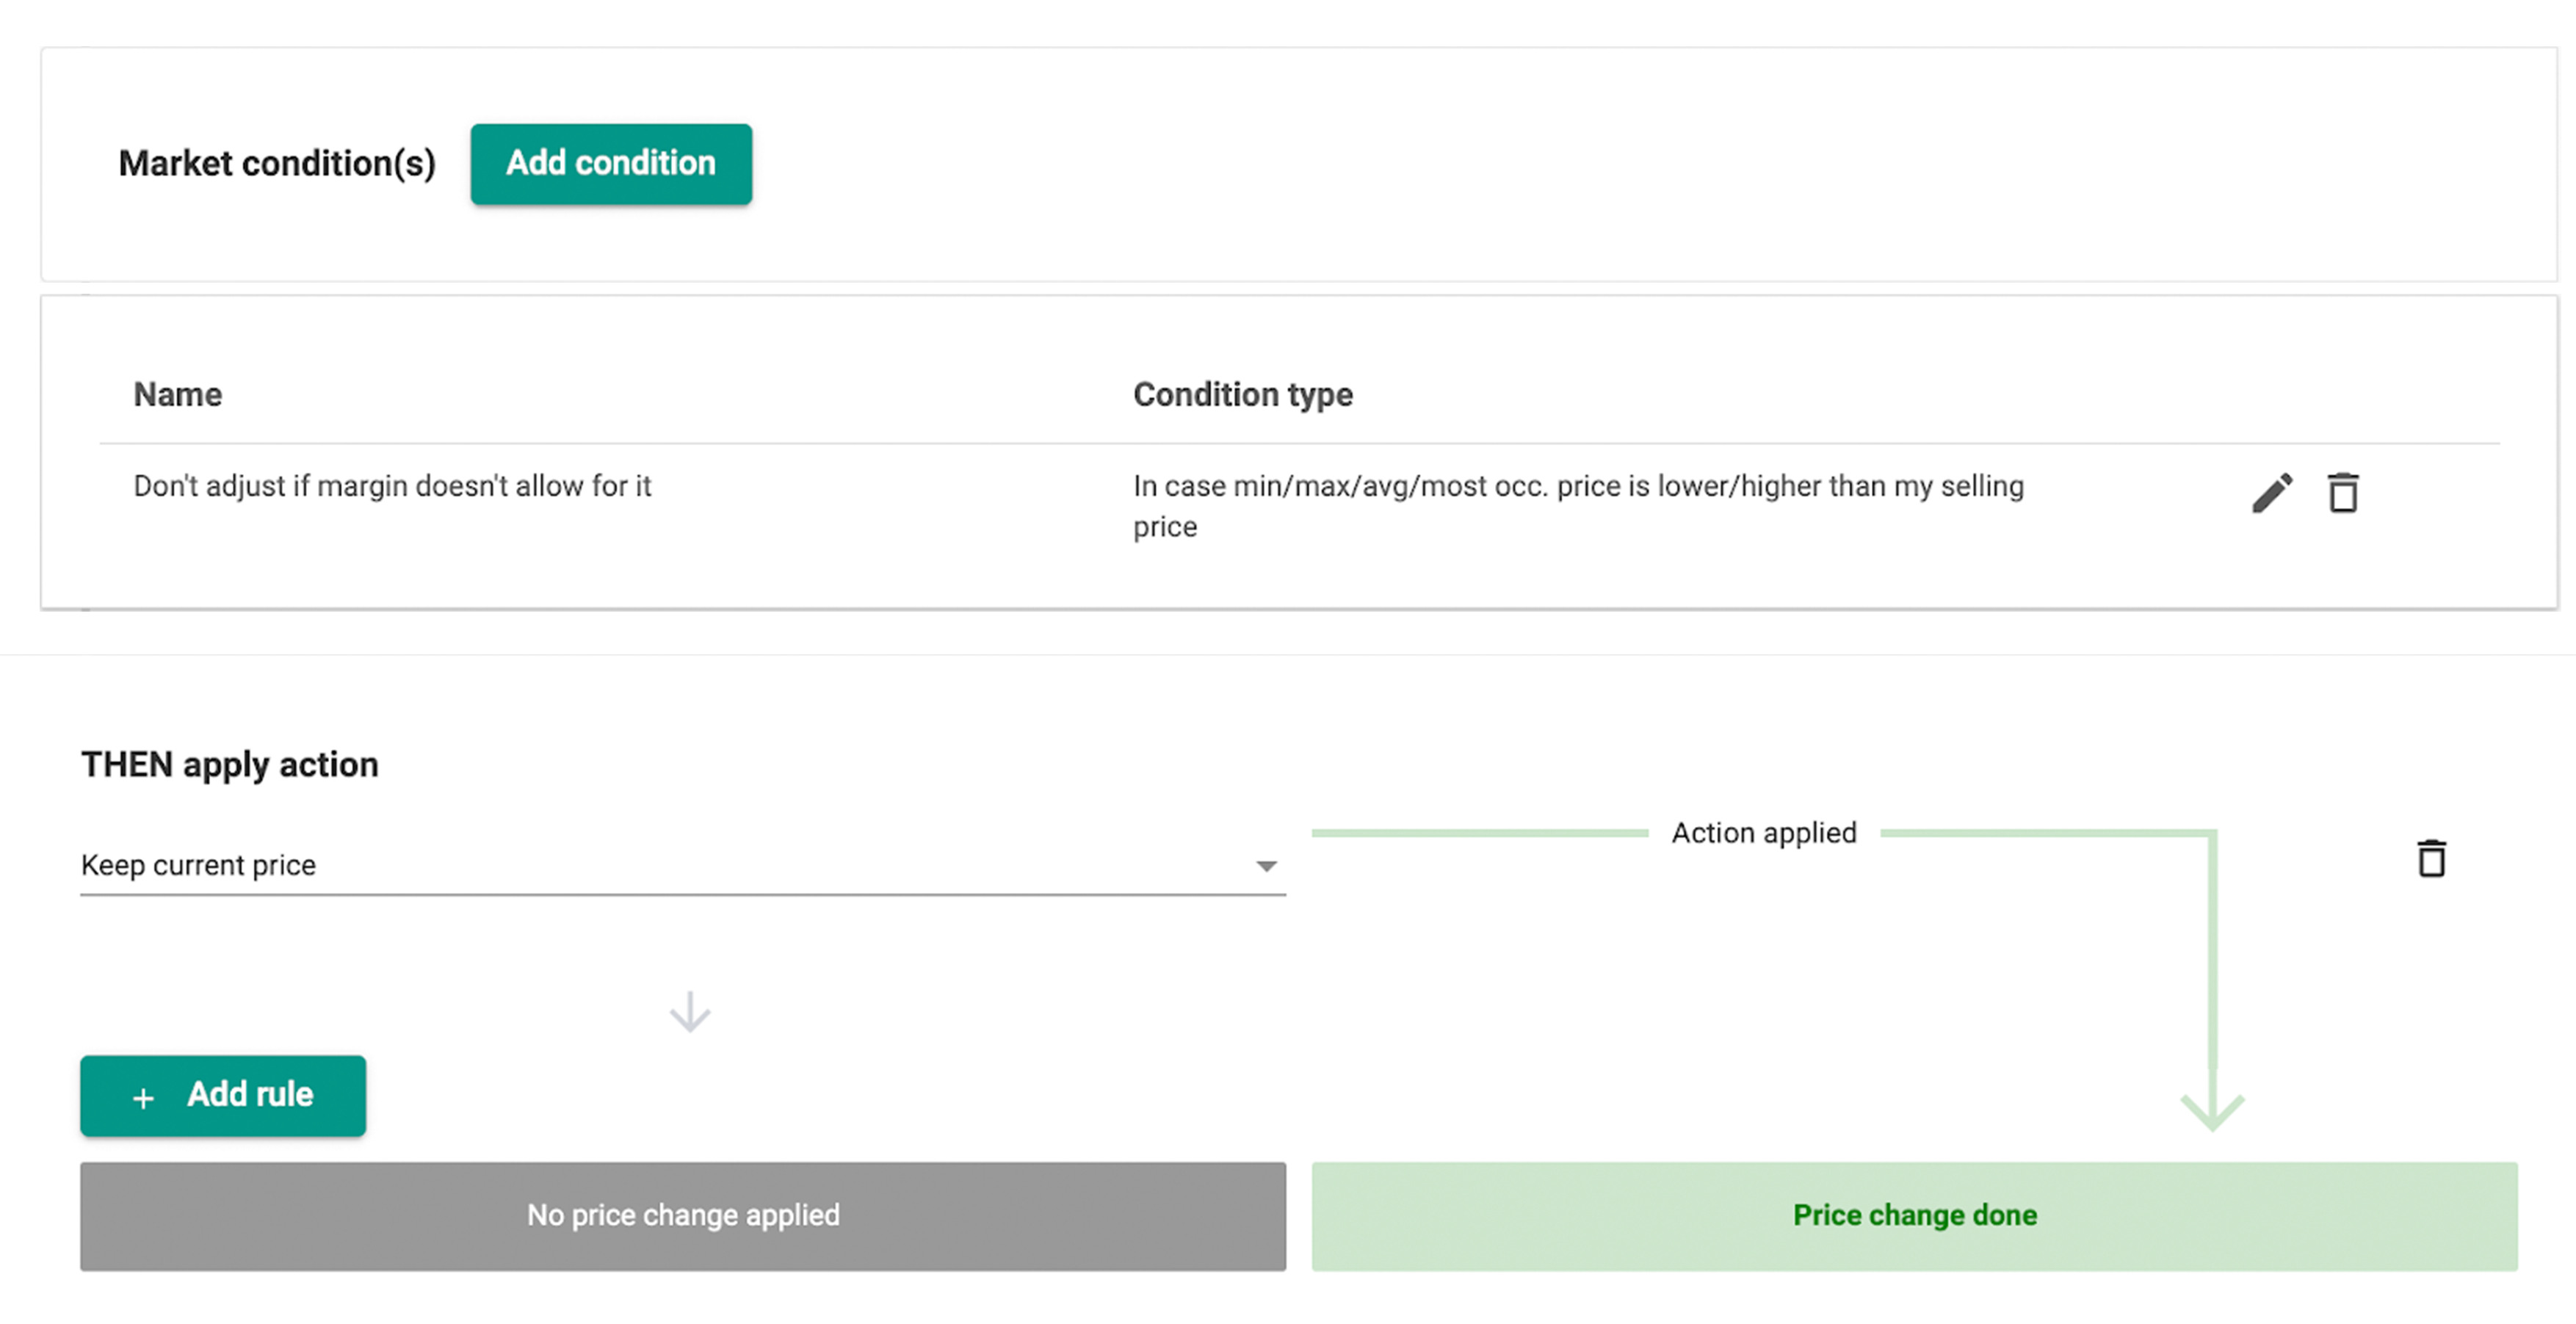
Task: Edit the margin condition with pencil icon
Action: [2271, 493]
